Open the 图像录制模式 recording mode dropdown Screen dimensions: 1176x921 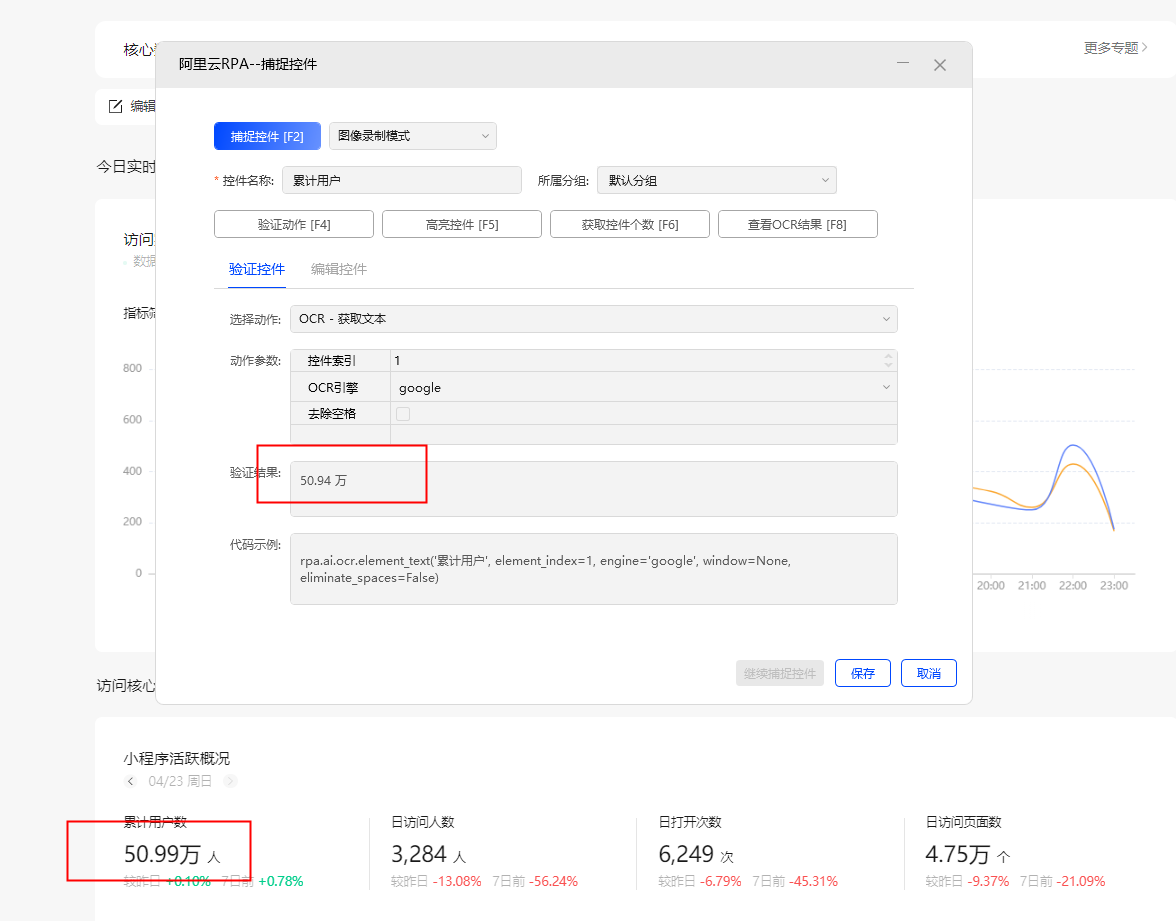(412, 136)
